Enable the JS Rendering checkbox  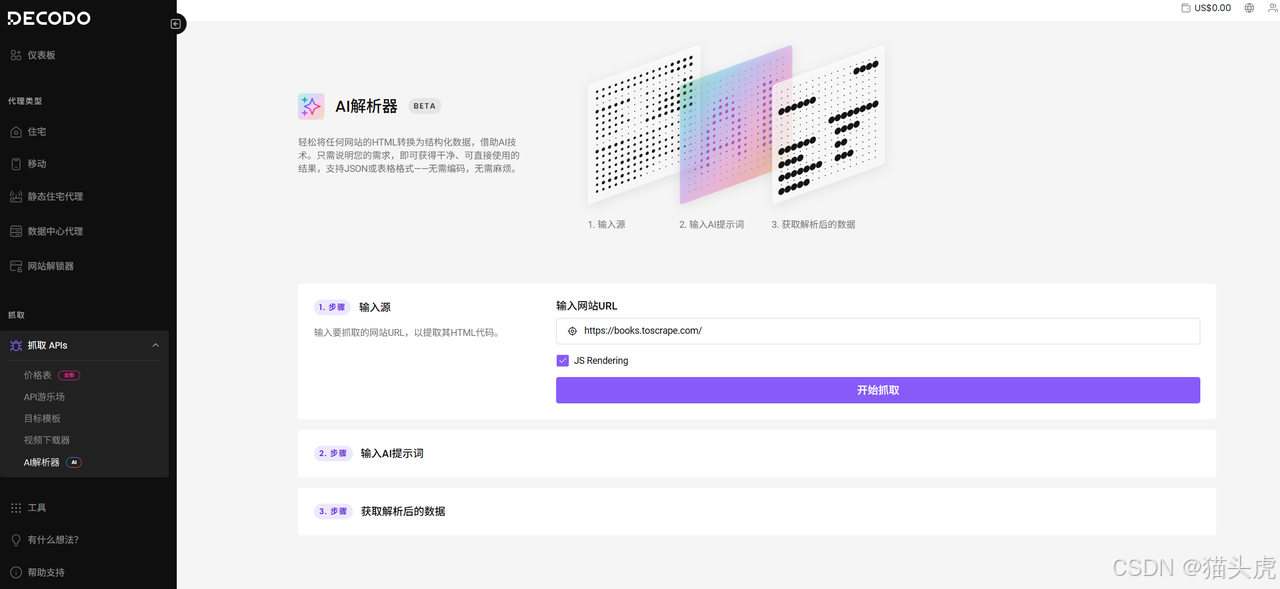point(563,360)
